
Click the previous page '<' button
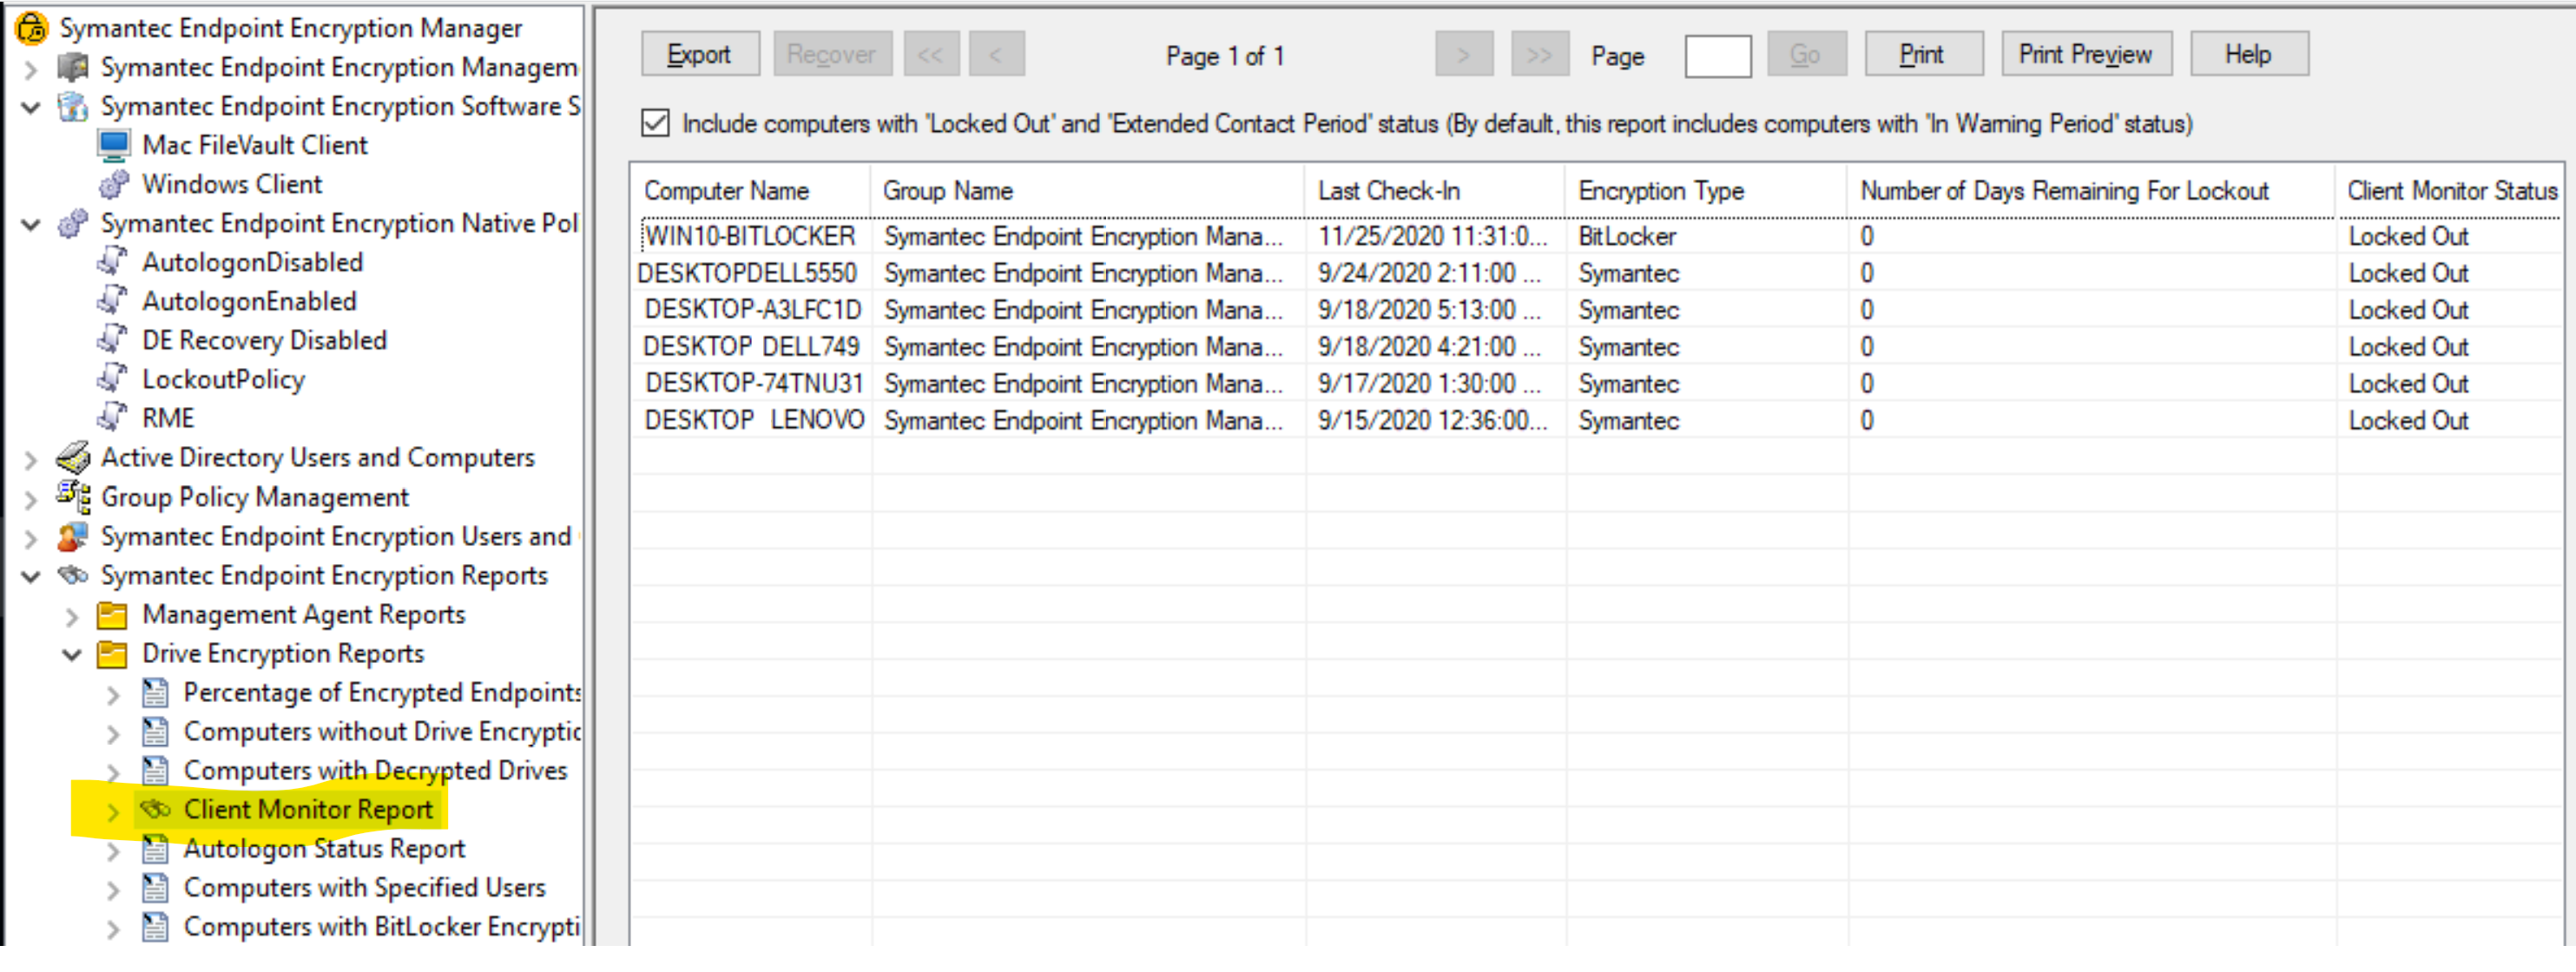[996, 54]
